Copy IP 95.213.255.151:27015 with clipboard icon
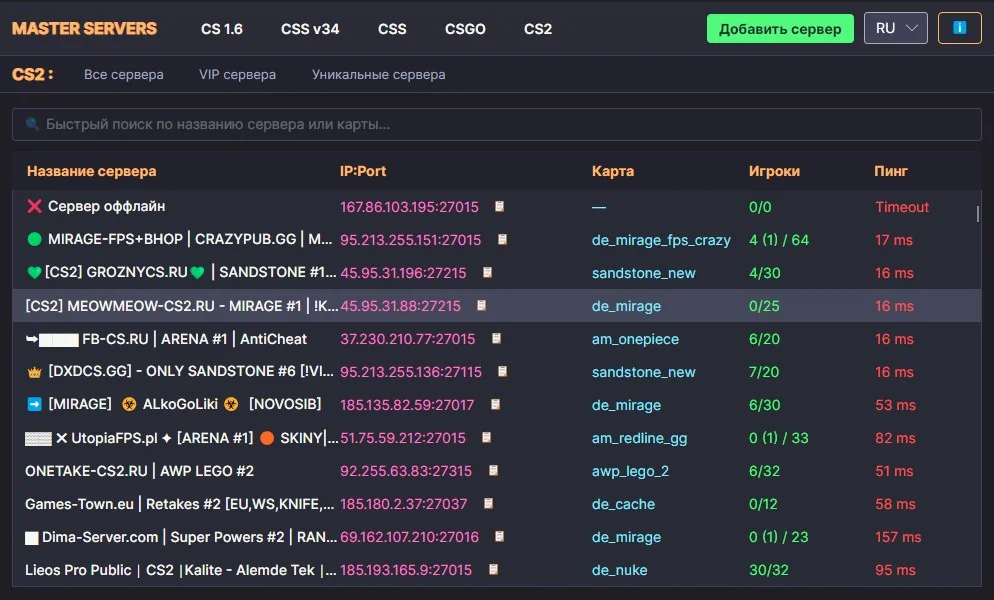 coord(502,239)
